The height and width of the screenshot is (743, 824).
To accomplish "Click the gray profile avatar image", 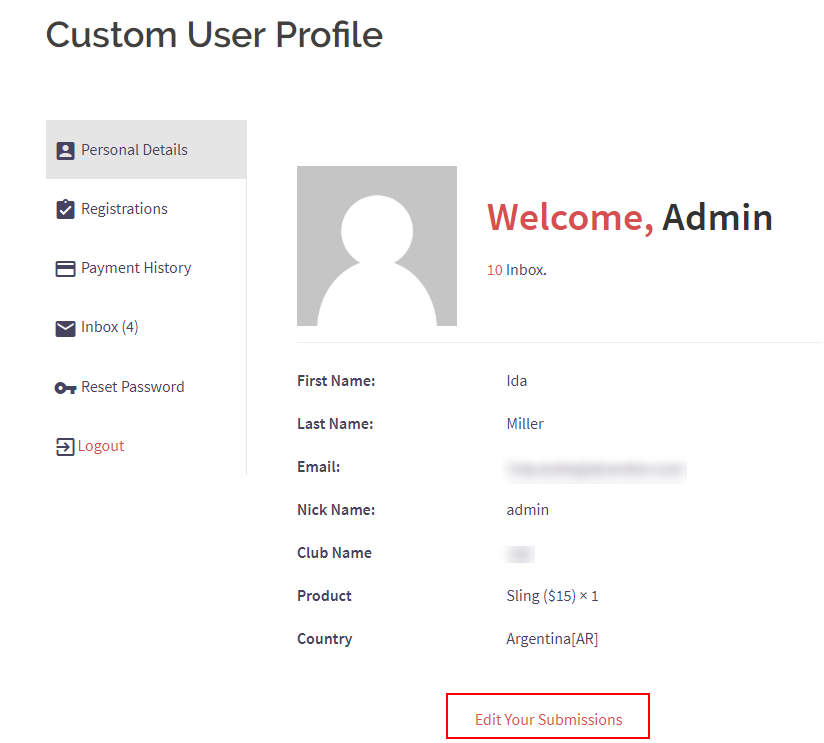I will coord(376,246).
